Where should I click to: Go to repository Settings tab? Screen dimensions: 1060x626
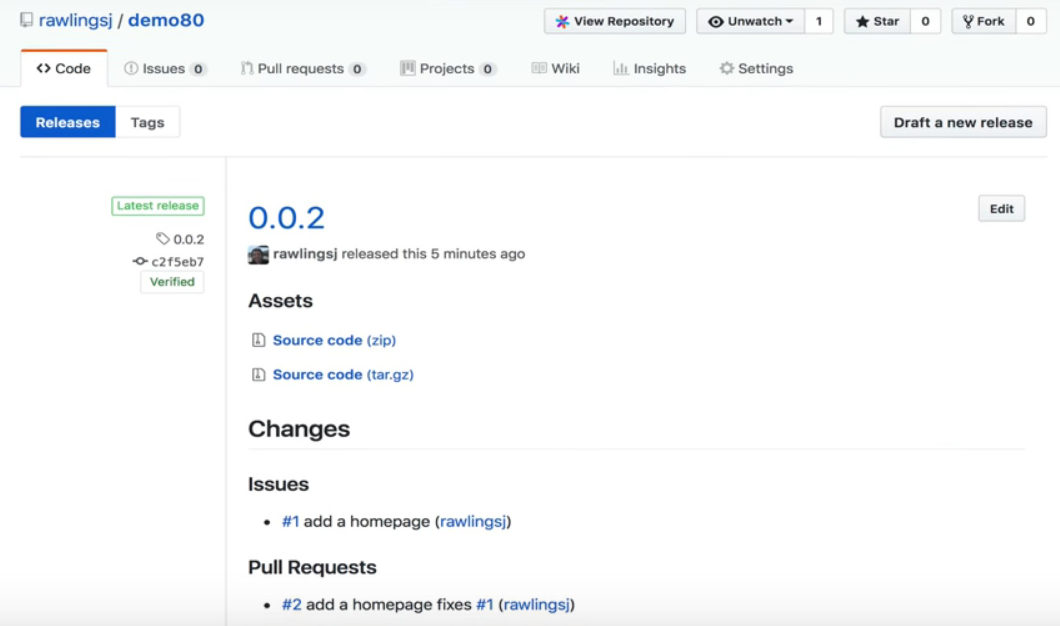(756, 68)
